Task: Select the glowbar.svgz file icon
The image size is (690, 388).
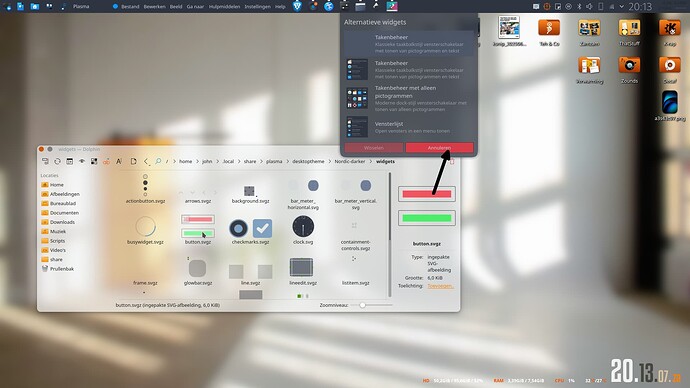Action: pyautogui.click(x=198, y=268)
